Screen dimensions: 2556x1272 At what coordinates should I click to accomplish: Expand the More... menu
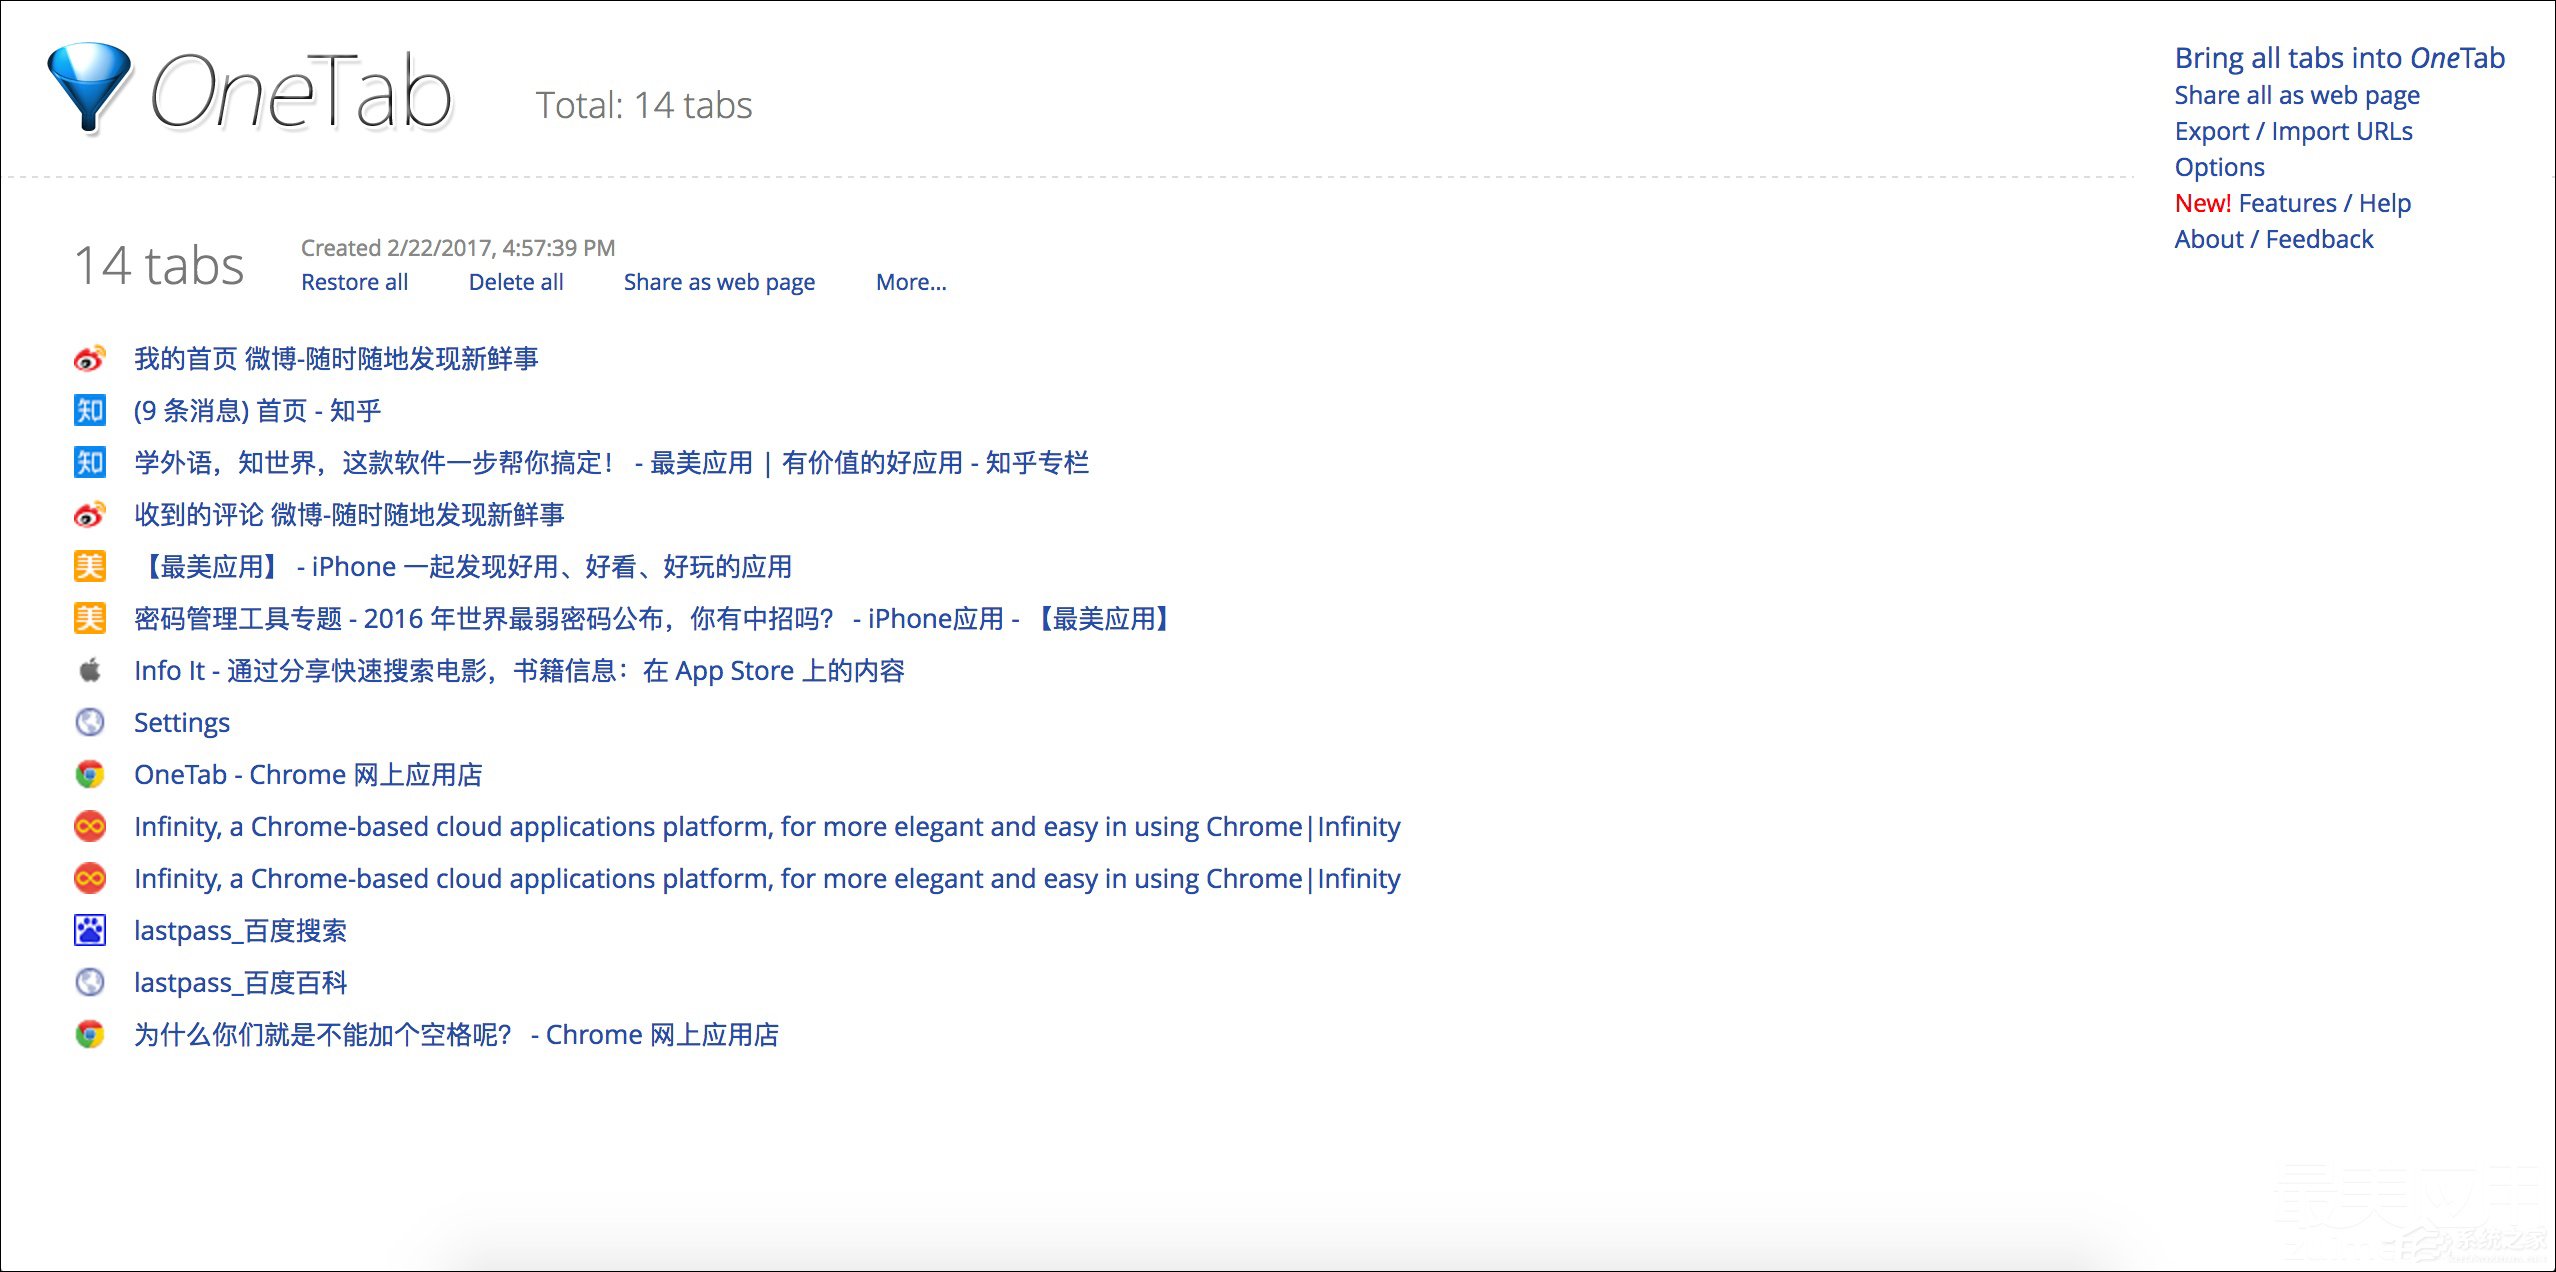(910, 283)
